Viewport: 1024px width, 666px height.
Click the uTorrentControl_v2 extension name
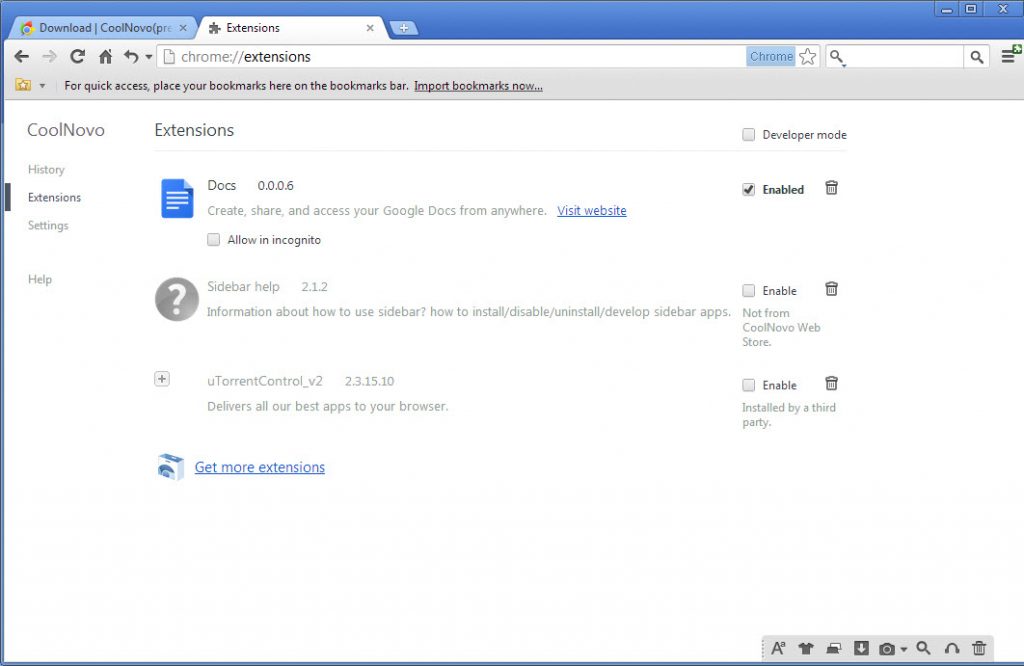(264, 381)
